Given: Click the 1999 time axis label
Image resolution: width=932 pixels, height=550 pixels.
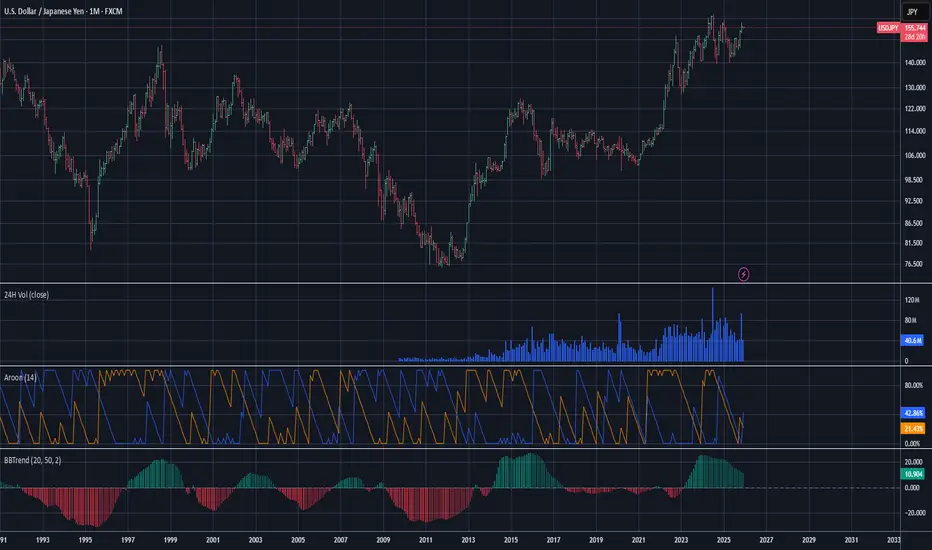Looking at the screenshot, I should tap(170, 540).
